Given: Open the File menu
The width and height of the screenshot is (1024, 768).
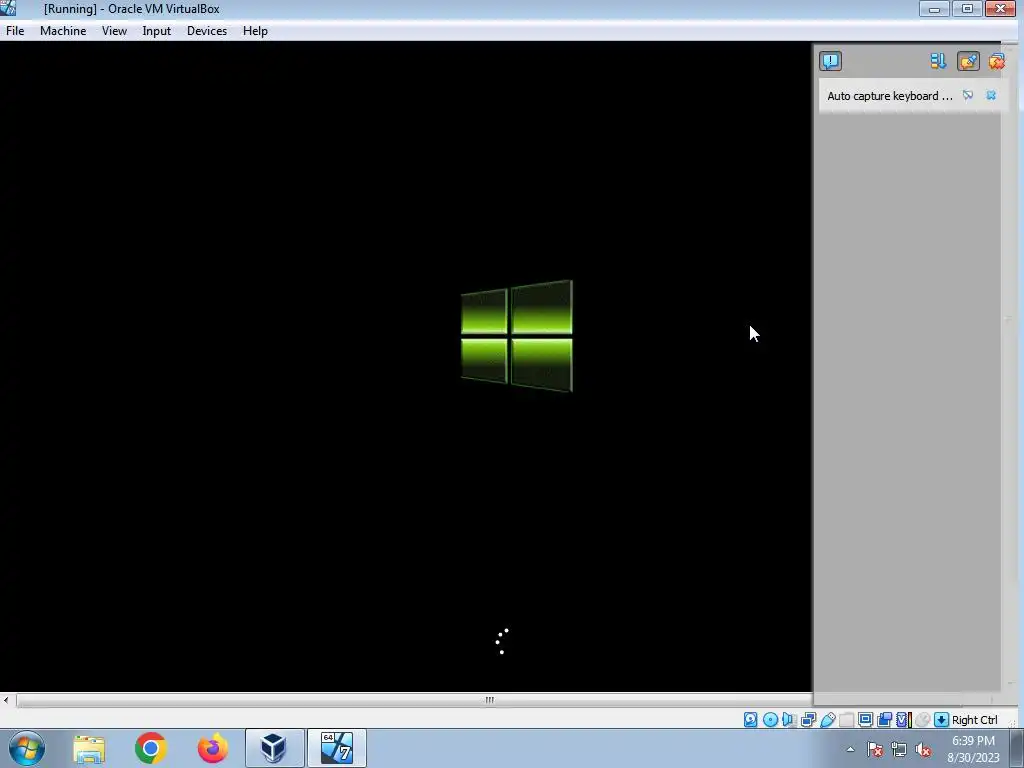Looking at the screenshot, I should click(x=15, y=31).
